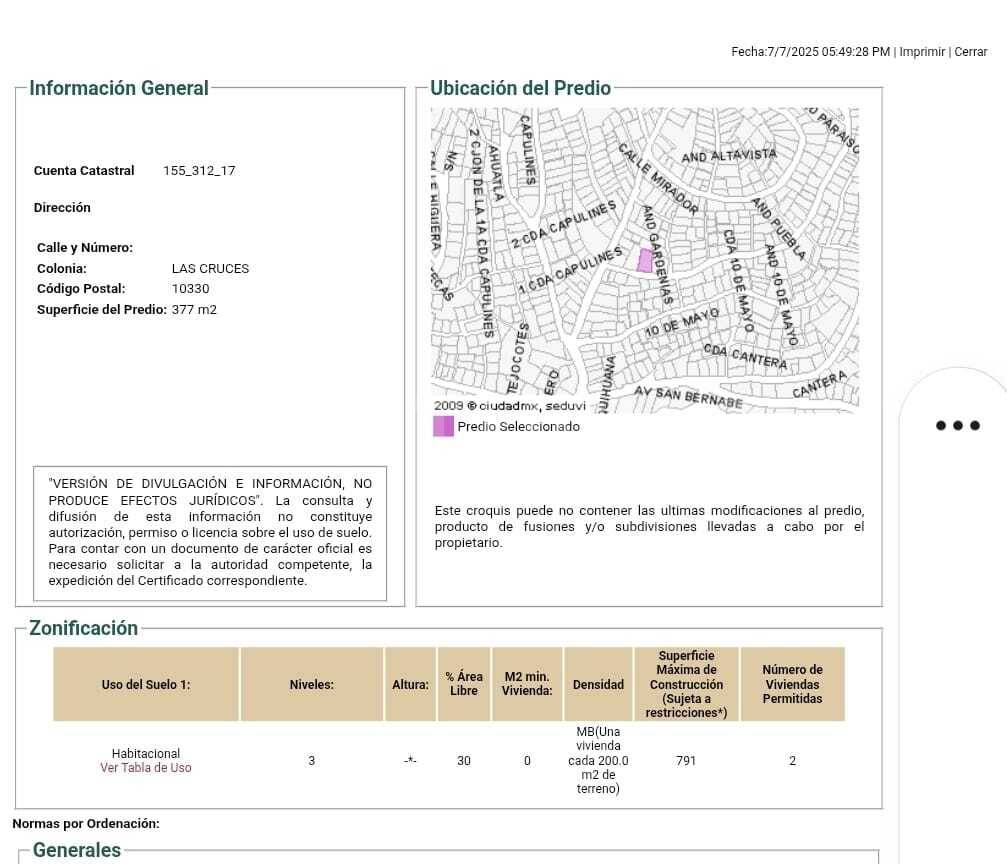Click the highlighted pink parcel on the map

(645, 261)
